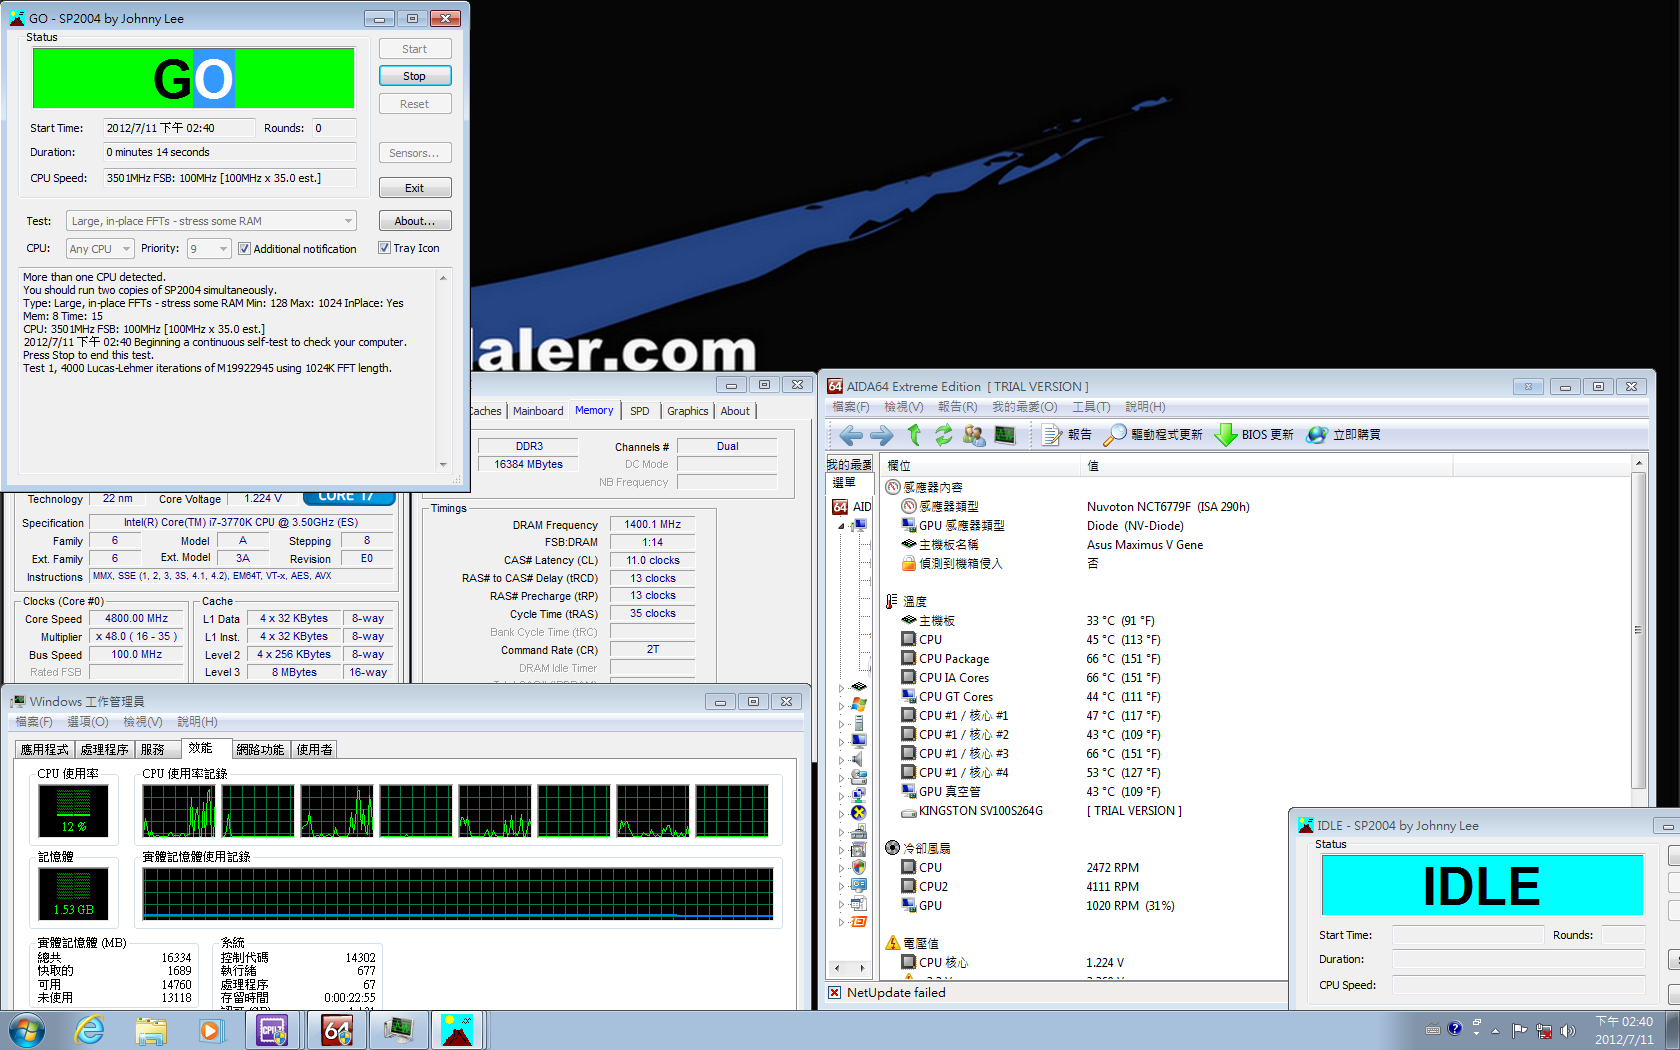Toggle Additional notification checkbox

244,249
